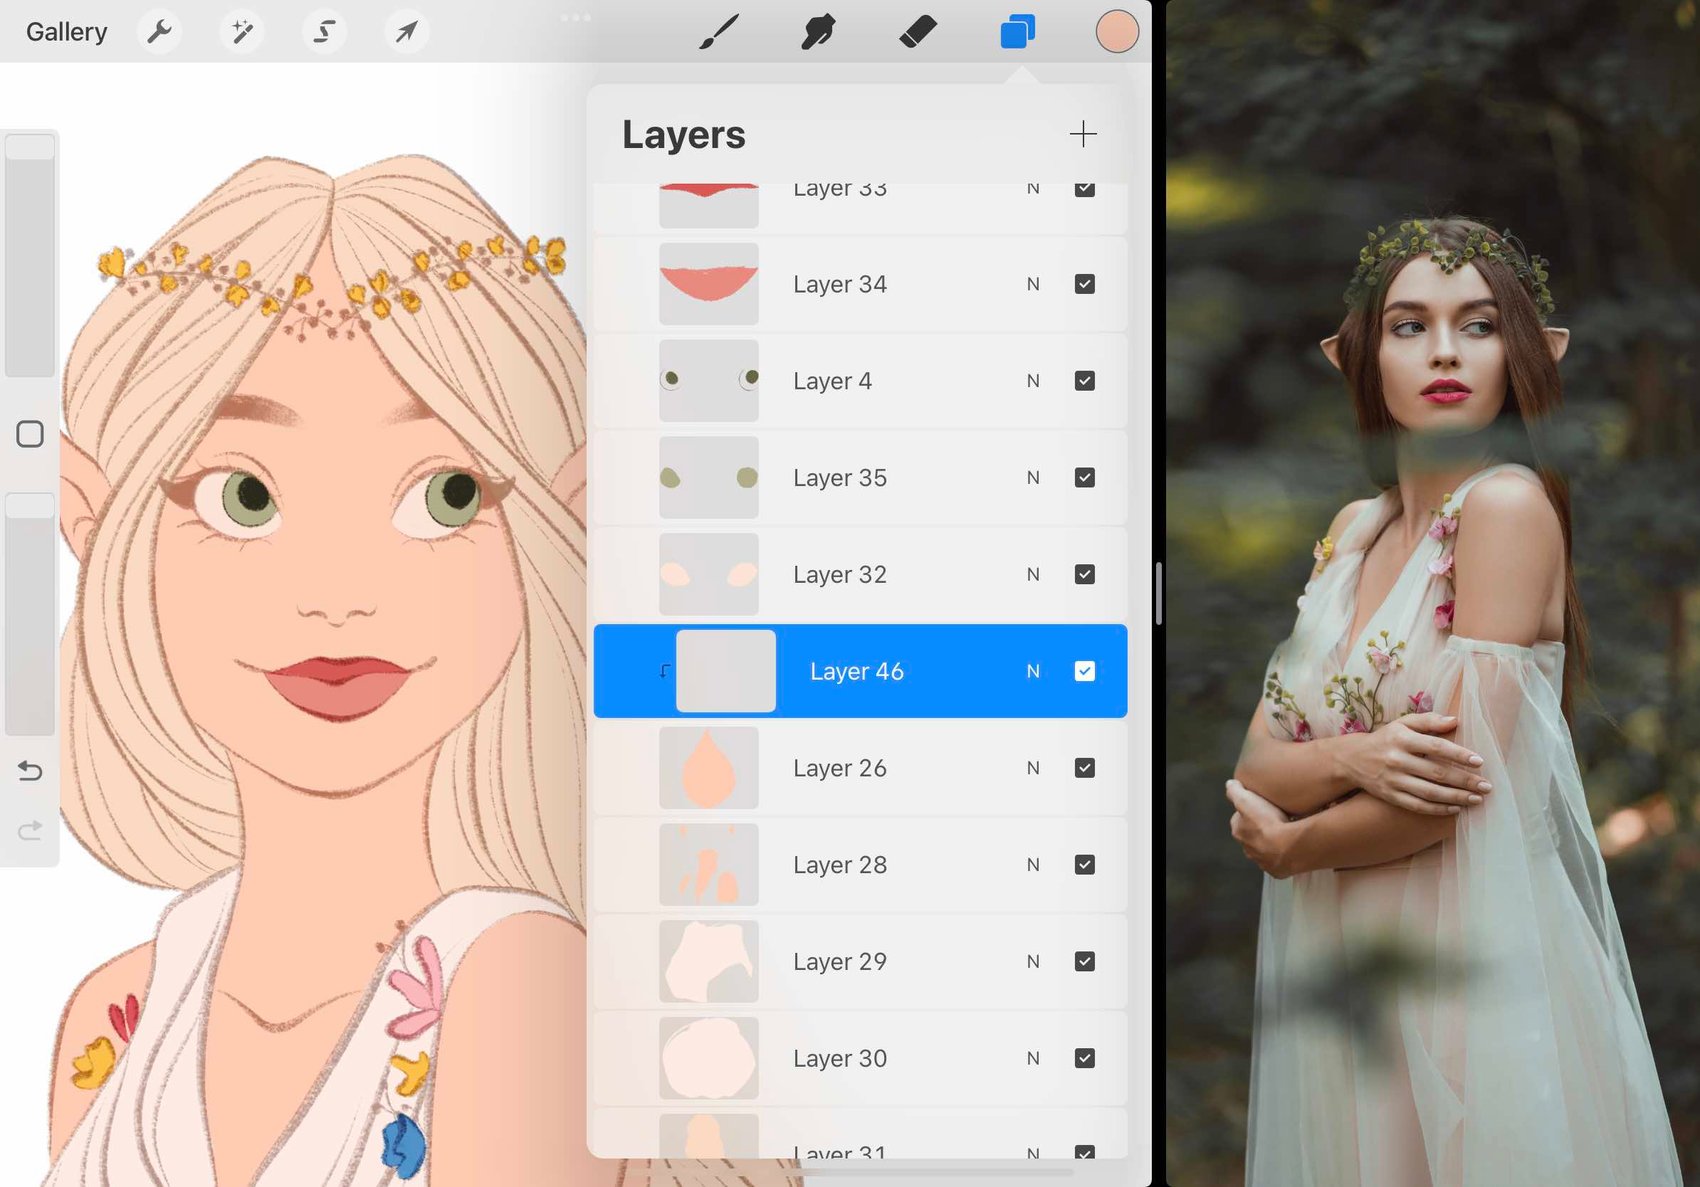
Task: Open blend mode N for Layer 4
Action: coord(1033,381)
